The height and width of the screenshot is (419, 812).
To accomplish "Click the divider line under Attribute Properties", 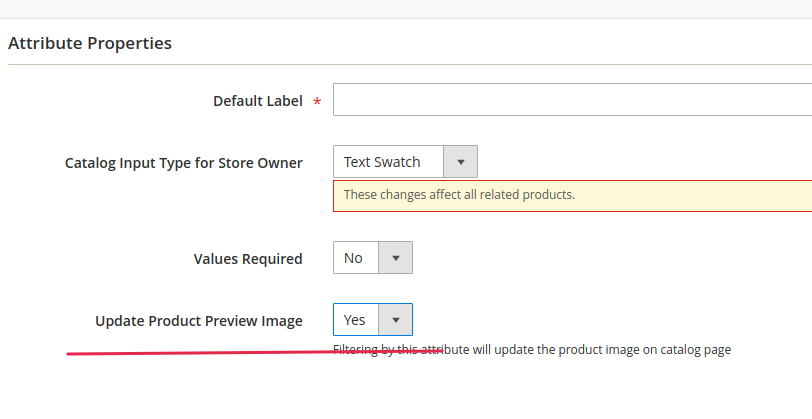I will [410, 65].
